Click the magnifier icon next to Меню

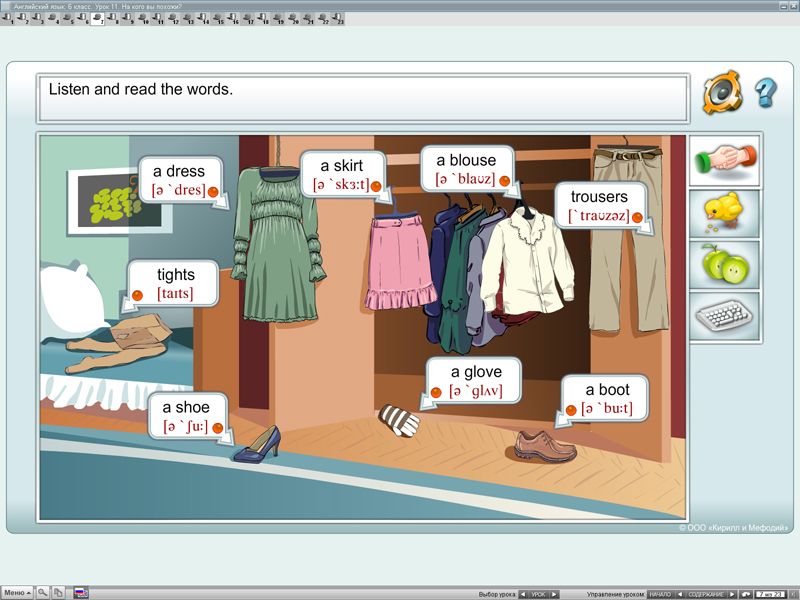pos(43,593)
